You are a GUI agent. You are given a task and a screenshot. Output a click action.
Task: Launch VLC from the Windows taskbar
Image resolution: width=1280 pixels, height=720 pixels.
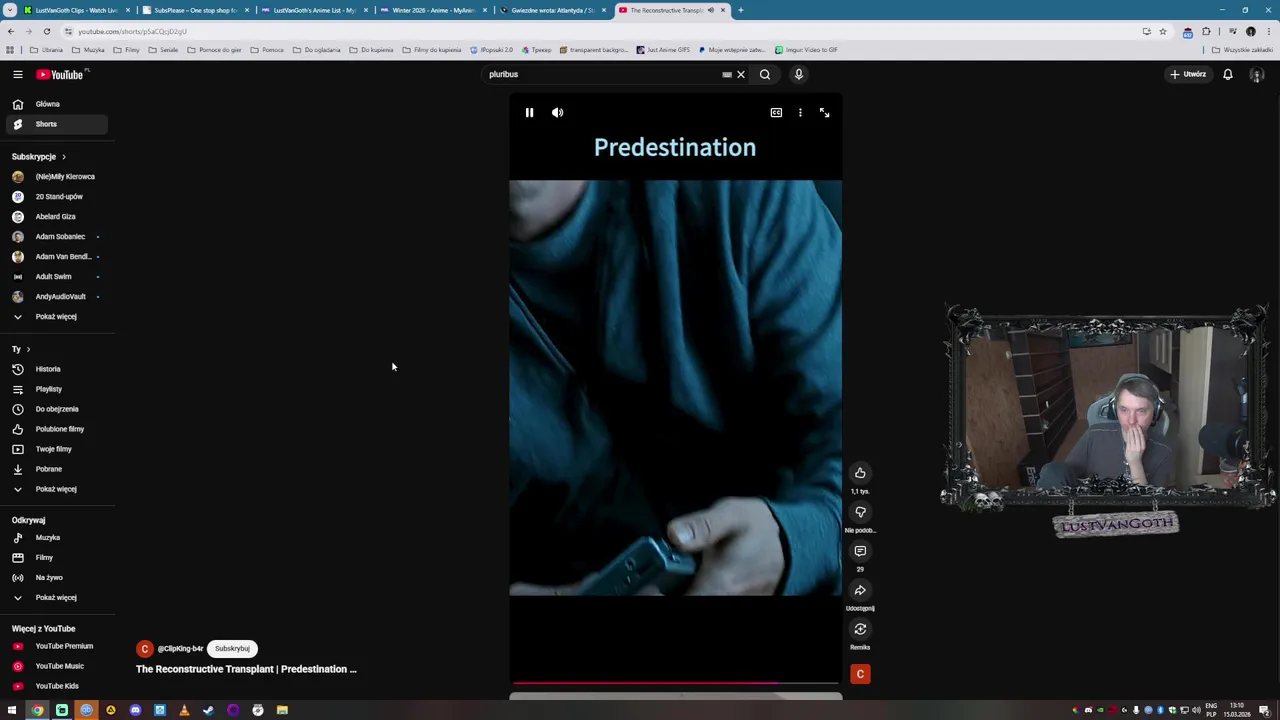pyautogui.click(x=184, y=710)
